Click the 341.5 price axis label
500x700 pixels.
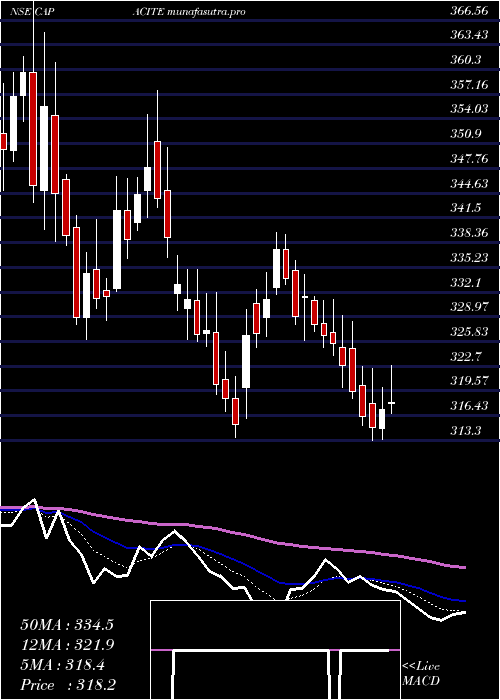[466, 208]
